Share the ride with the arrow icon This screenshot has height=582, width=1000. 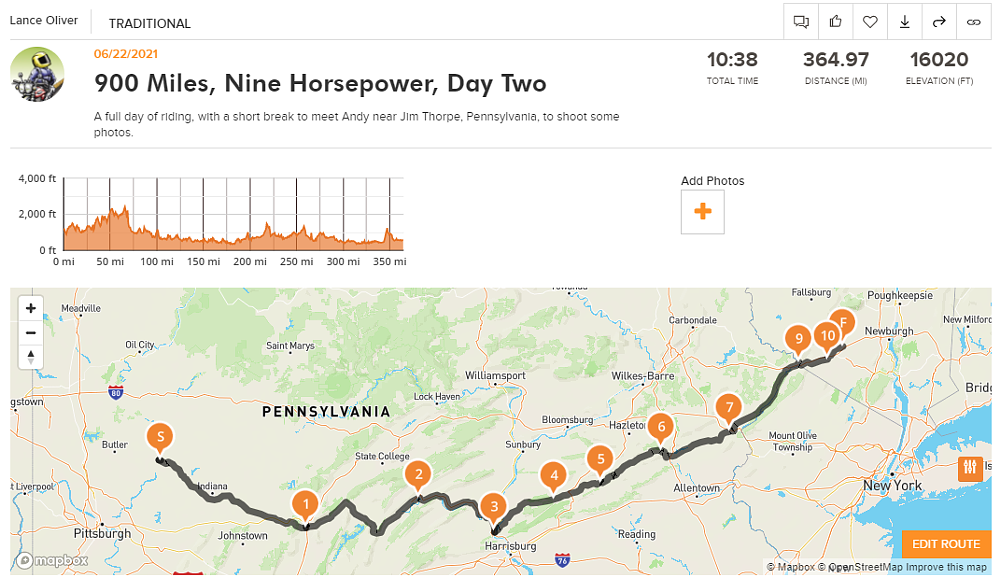pos(939,21)
